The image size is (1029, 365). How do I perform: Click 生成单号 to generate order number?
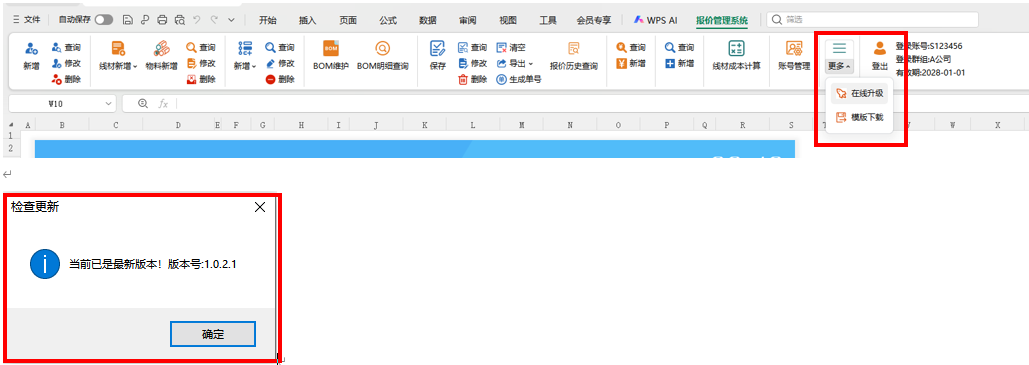tap(518, 79)
